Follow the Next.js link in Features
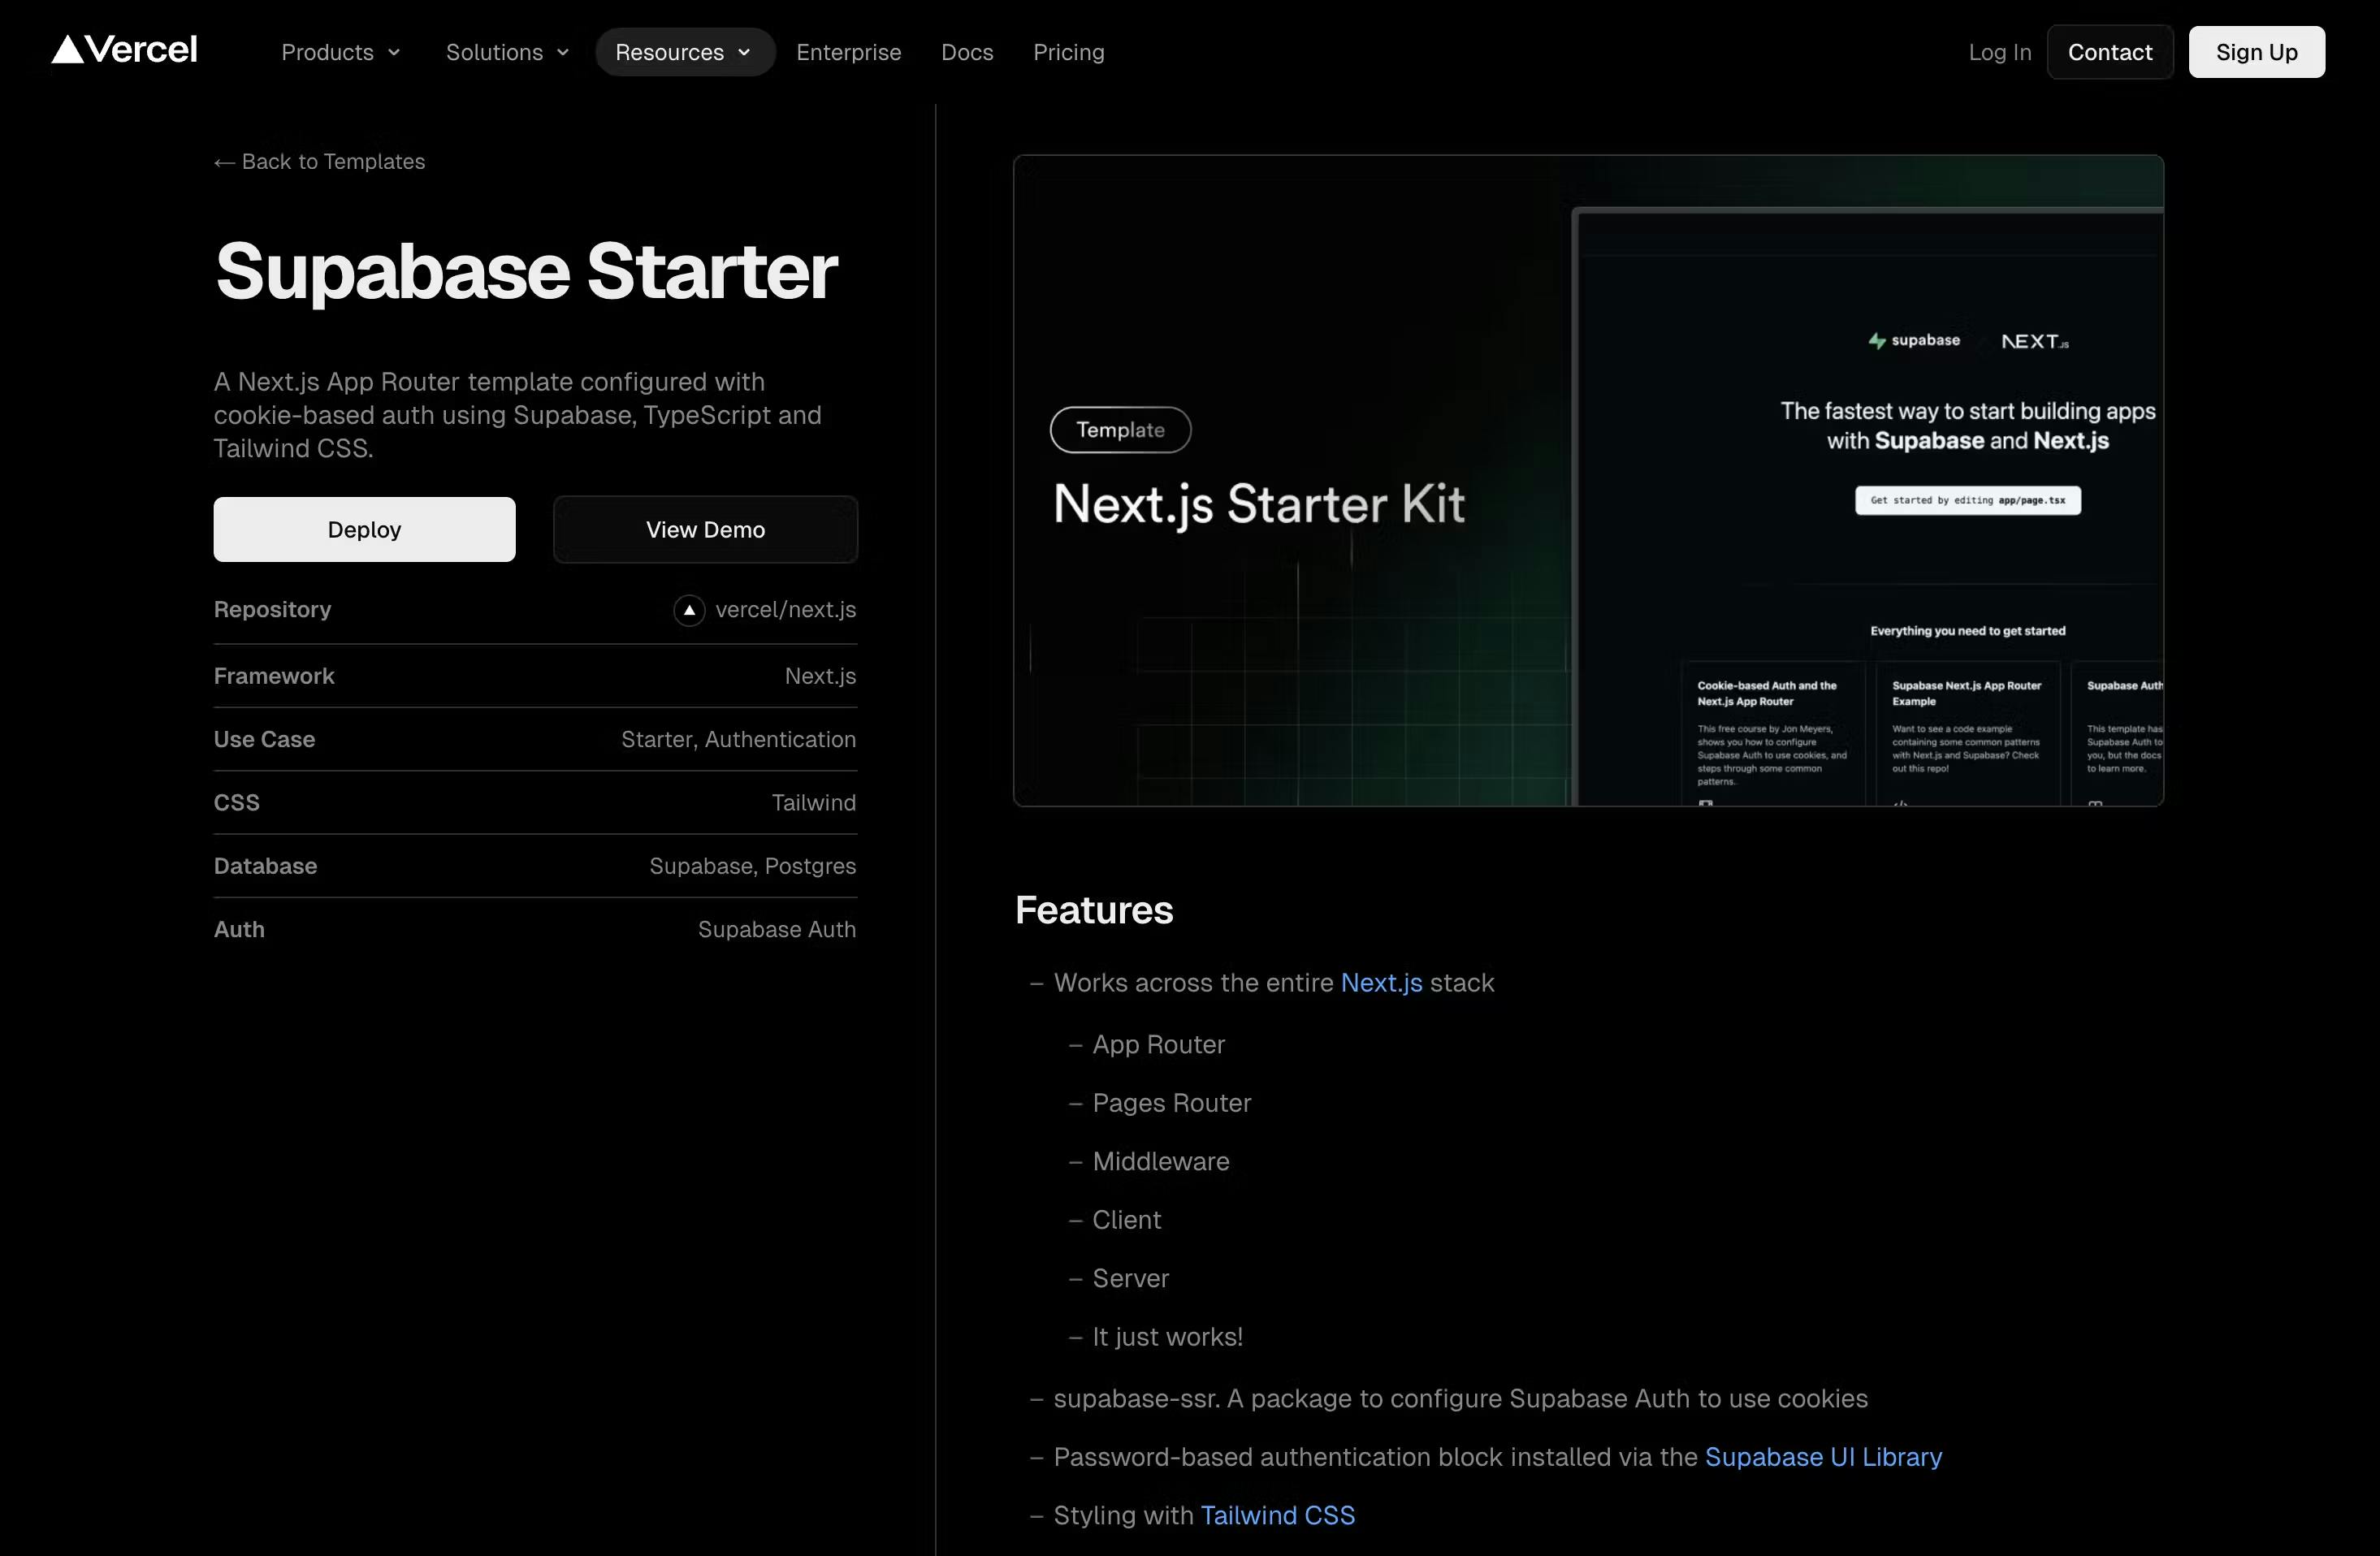2380x1556 pixels. pos(1381,983)
